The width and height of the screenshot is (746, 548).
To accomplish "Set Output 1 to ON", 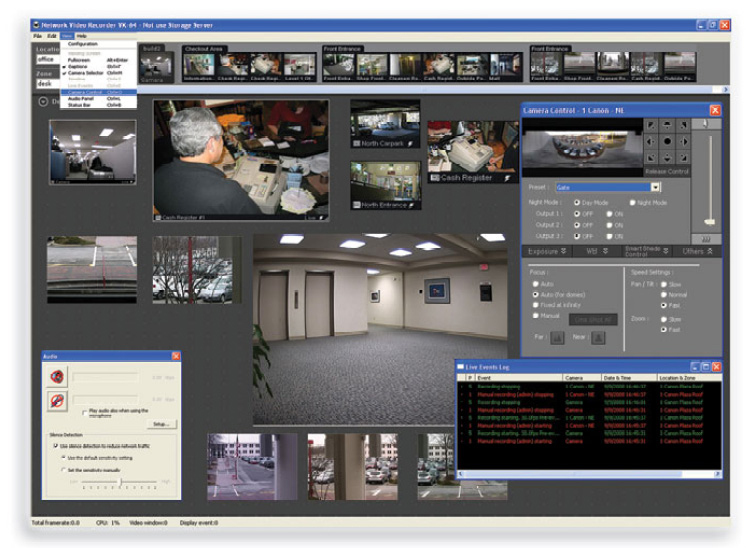I will [x=607, y=214].
